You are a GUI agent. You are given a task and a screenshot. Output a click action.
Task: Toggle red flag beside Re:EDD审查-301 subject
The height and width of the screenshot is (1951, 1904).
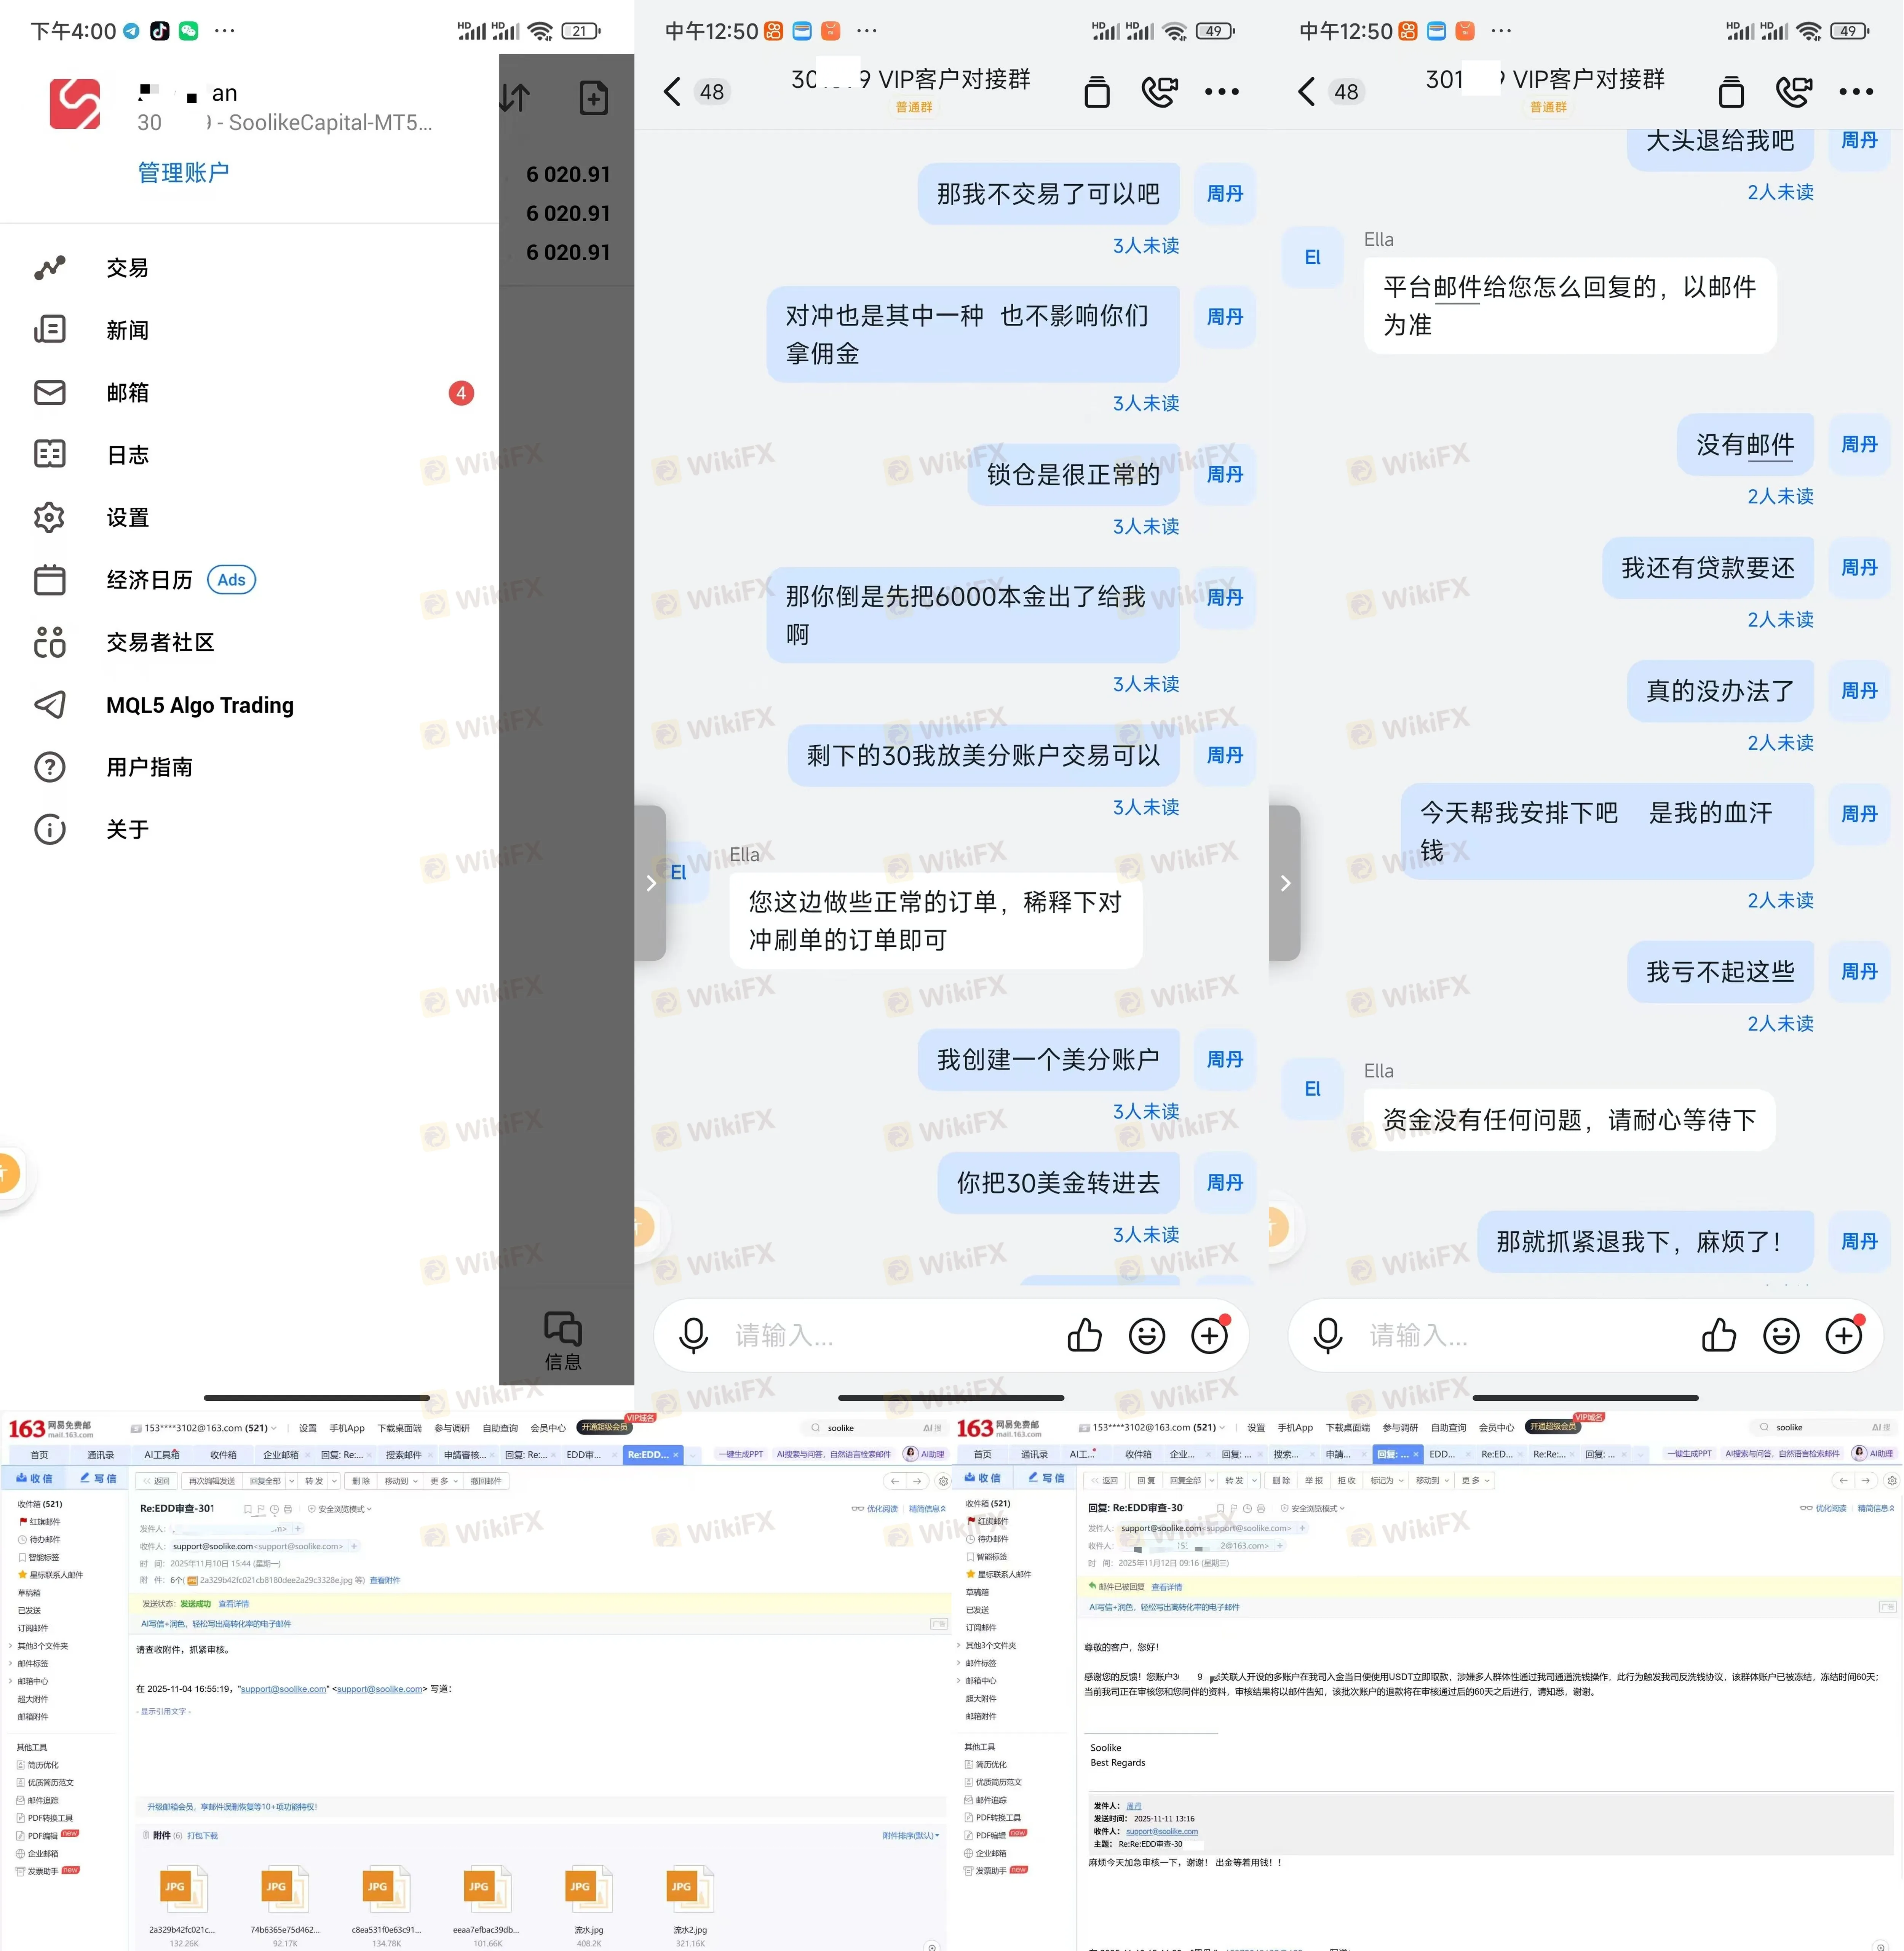(261, 1509)
